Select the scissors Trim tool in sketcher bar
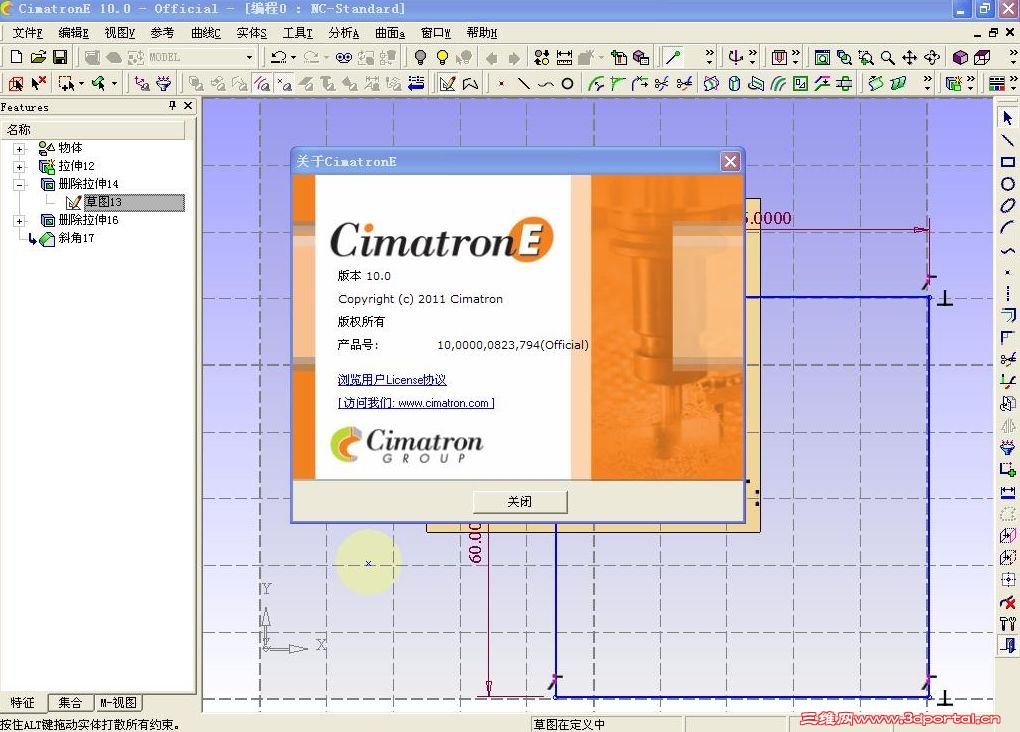The image size is (1020, 732). coord(1008,359)
